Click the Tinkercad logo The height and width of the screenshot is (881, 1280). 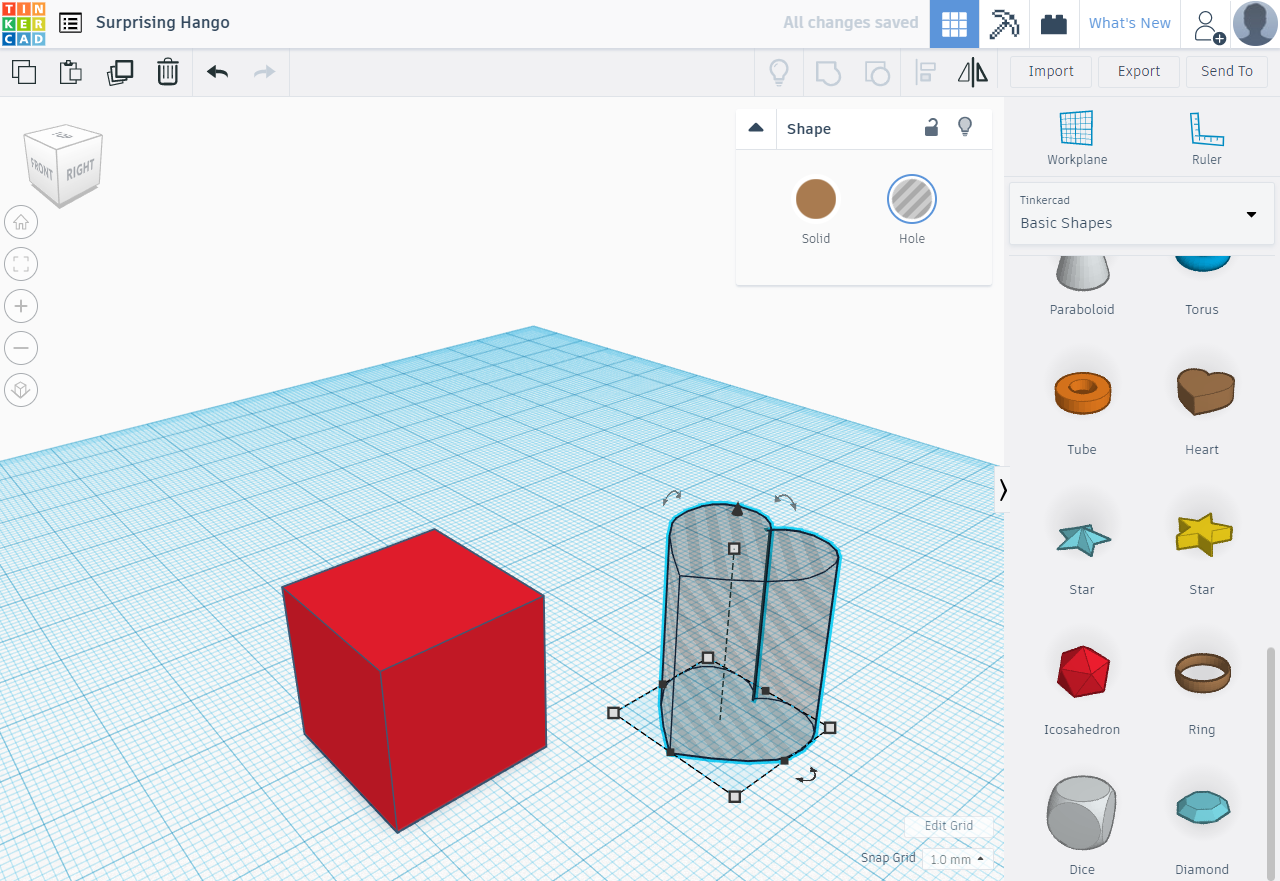point(23,23)
